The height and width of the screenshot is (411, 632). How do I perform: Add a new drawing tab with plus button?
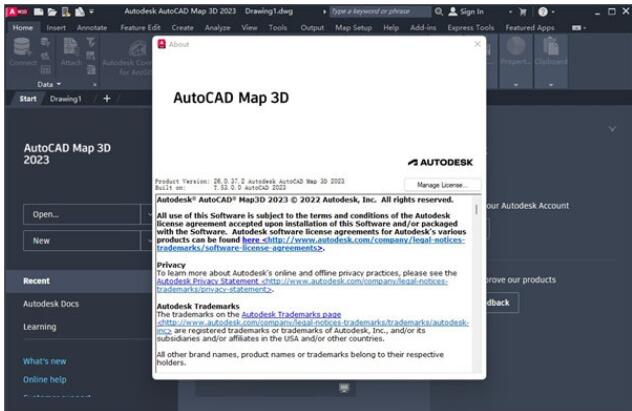(x=107, y=98)
